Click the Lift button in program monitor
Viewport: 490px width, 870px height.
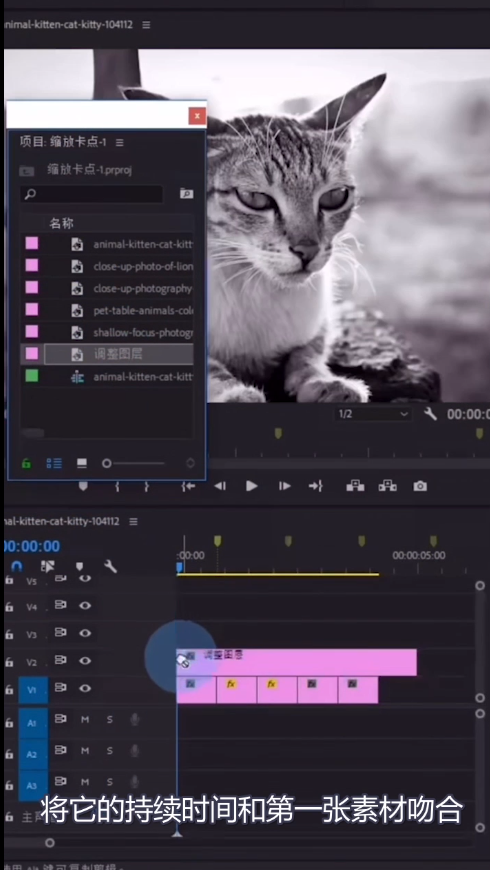point(355,486)
